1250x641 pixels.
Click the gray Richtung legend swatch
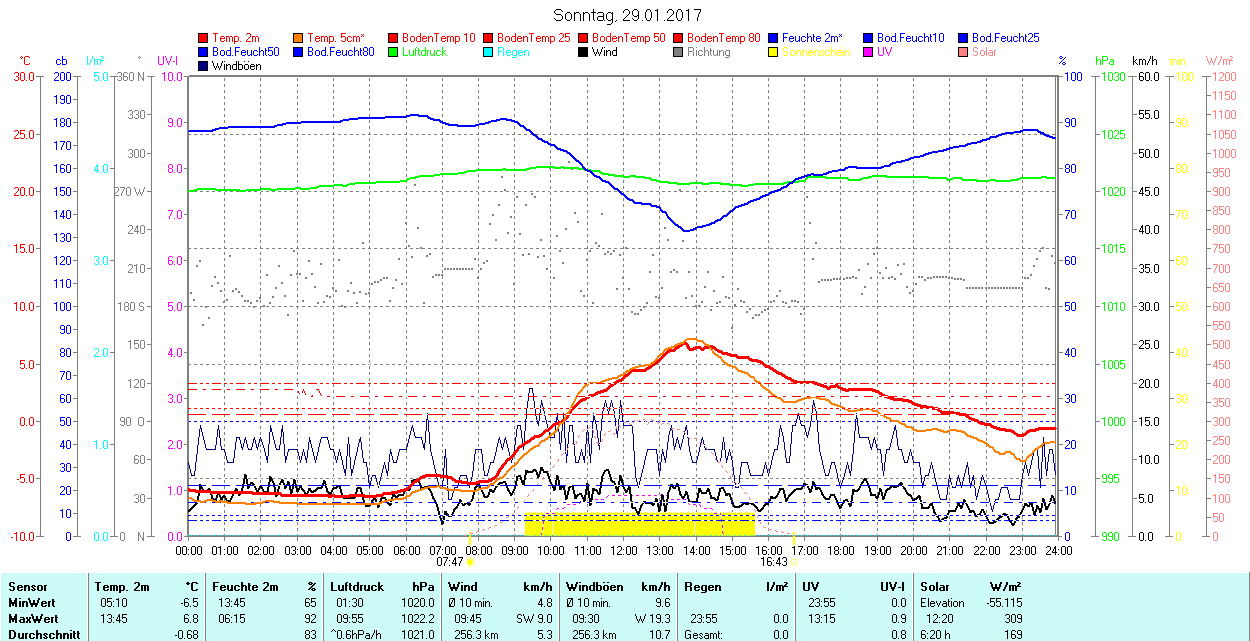[678, 52]
